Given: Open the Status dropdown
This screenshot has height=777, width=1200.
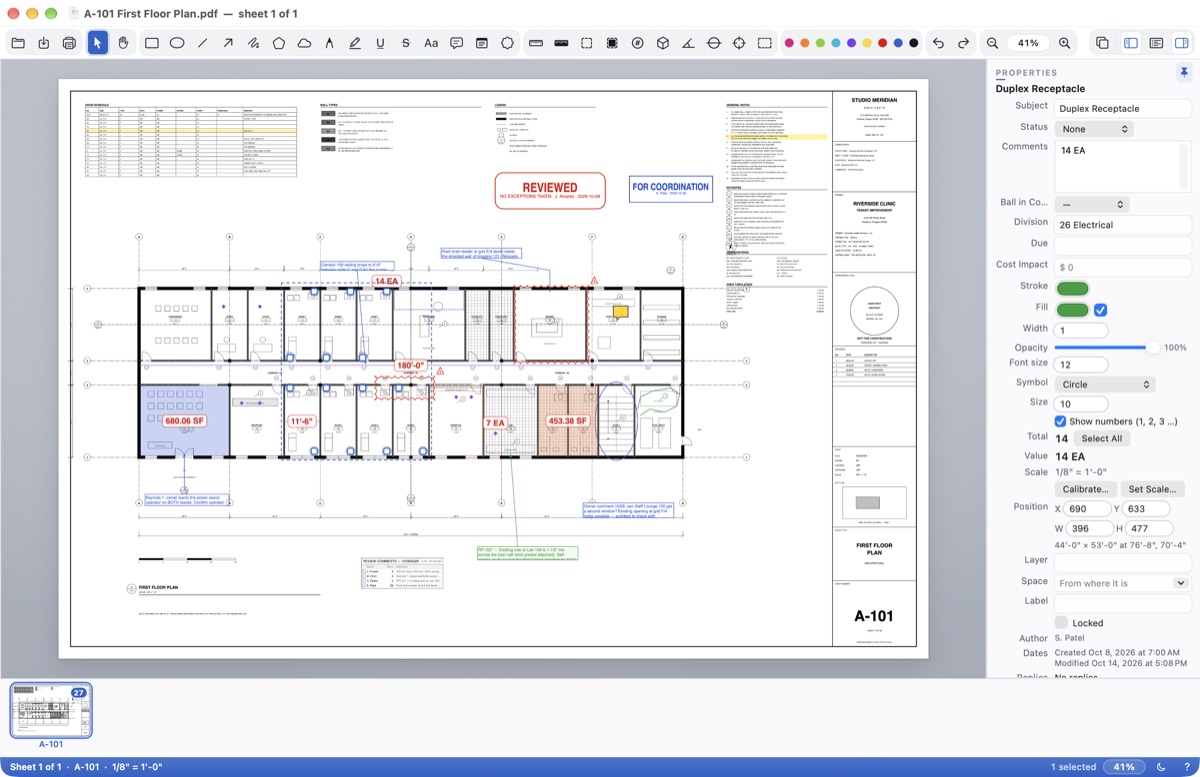Looking at the screenshot, I should pyautogui.click(x=1094, y=129).
